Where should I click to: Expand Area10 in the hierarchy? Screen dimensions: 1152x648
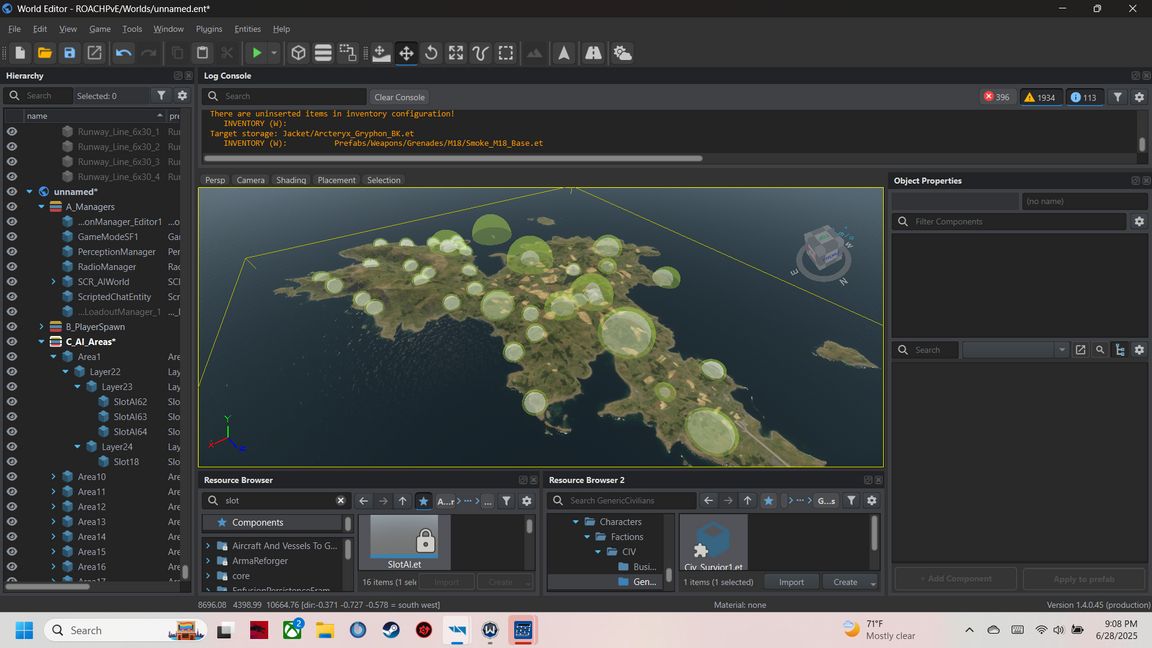tap(54, 477)
